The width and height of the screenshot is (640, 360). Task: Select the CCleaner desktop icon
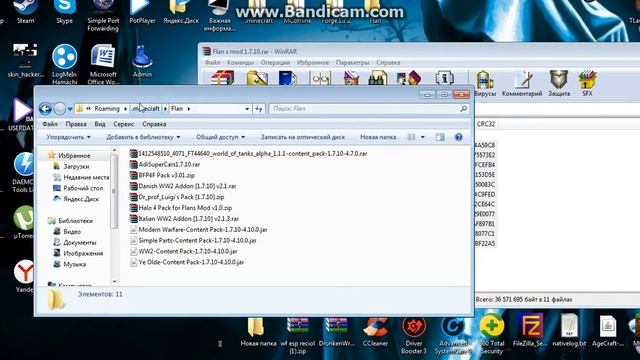376,331
